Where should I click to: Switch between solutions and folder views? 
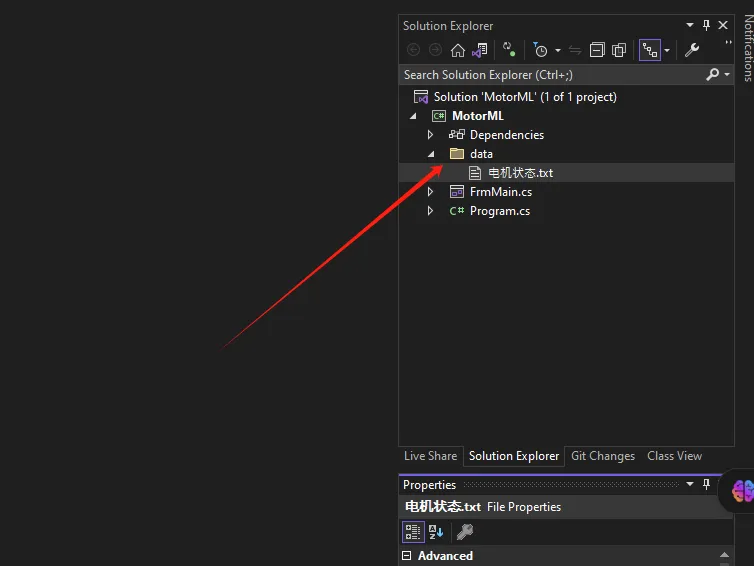pyautogui.click(x=480, y=50)
